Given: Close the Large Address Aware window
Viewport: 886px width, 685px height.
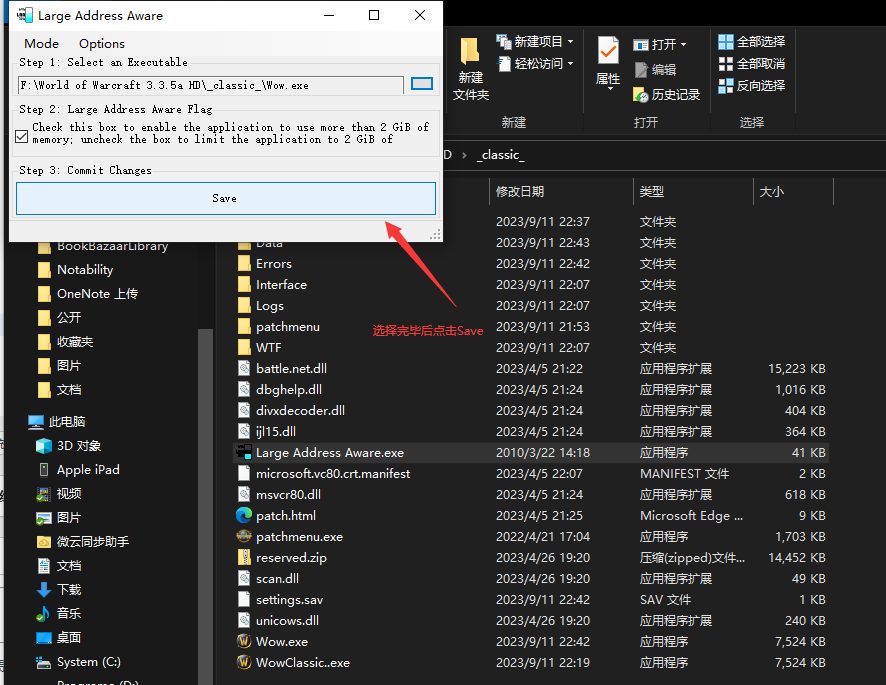Looking at the screenshot, I should click(420, 15).
